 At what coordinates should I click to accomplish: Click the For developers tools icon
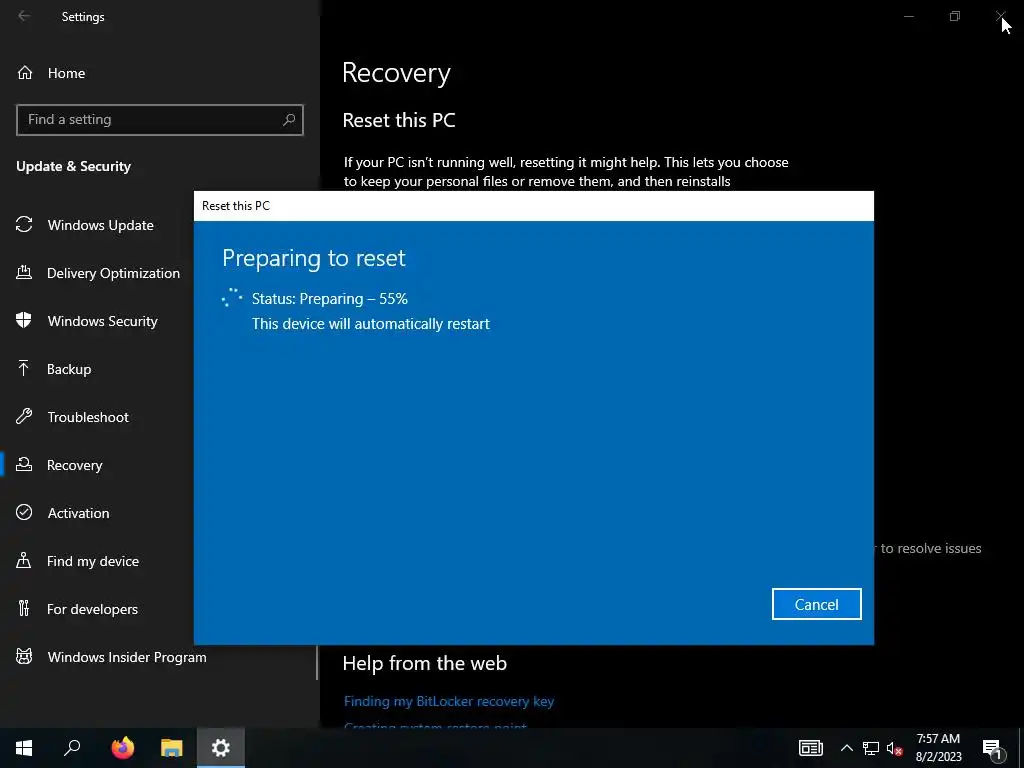pos(24,608)
